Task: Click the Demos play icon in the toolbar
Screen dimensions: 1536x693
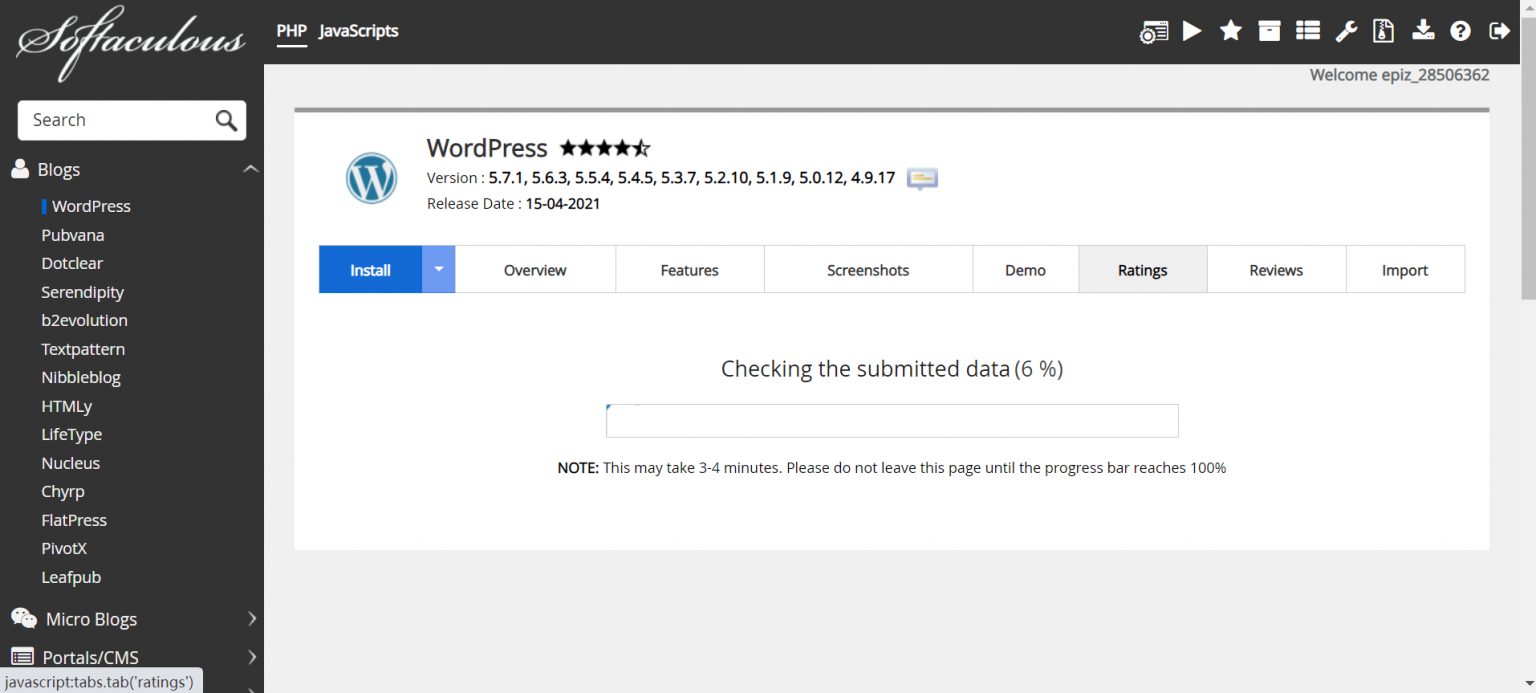Action: click(x=1191, y=31)
